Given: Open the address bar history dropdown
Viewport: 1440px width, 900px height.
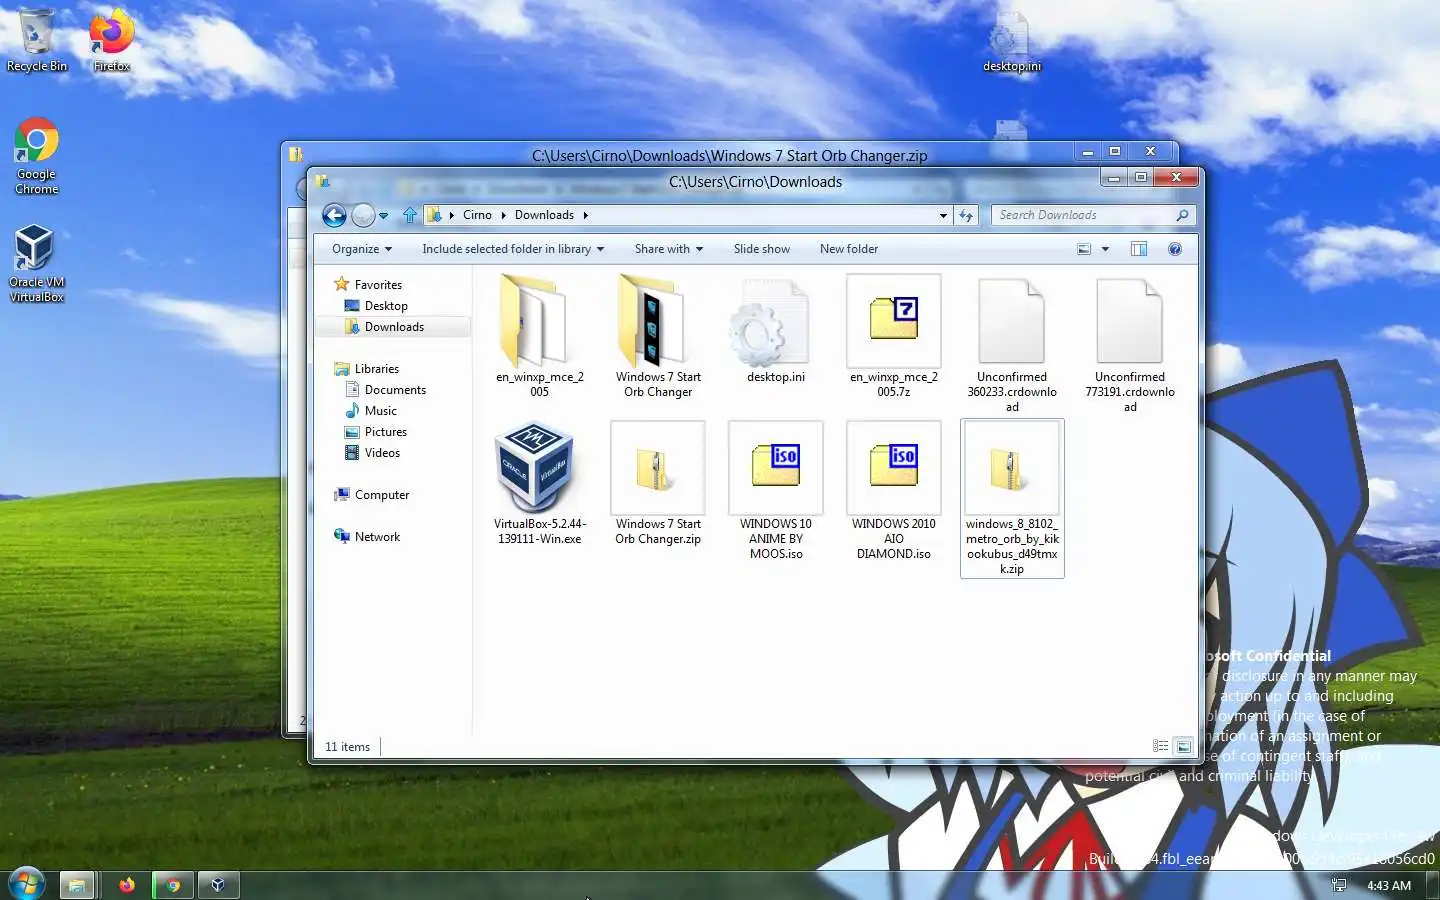Looking at the screenshot, I should tap(943, 215).
